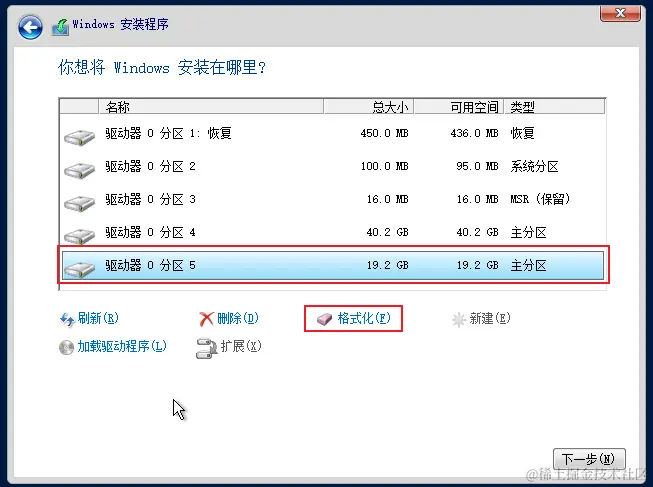The width and height of the screenshot is (653, 487).
Task: Click 19.2 GB free space of 分区 5
Action: pyautogui.click(x=478, y=265)
